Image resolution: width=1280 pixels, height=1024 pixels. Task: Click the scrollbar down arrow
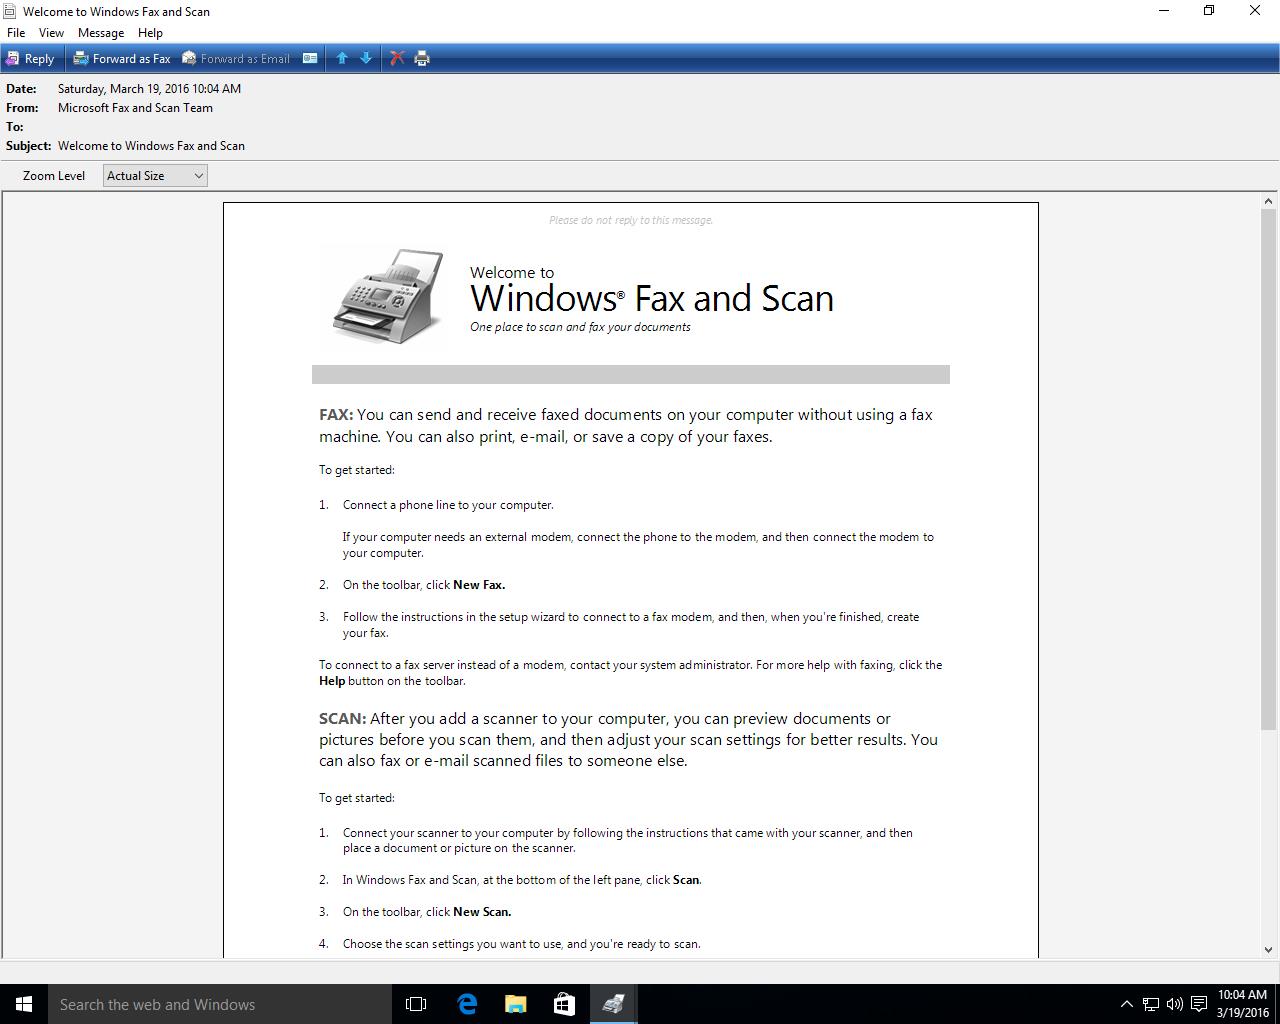point(1268,950)
